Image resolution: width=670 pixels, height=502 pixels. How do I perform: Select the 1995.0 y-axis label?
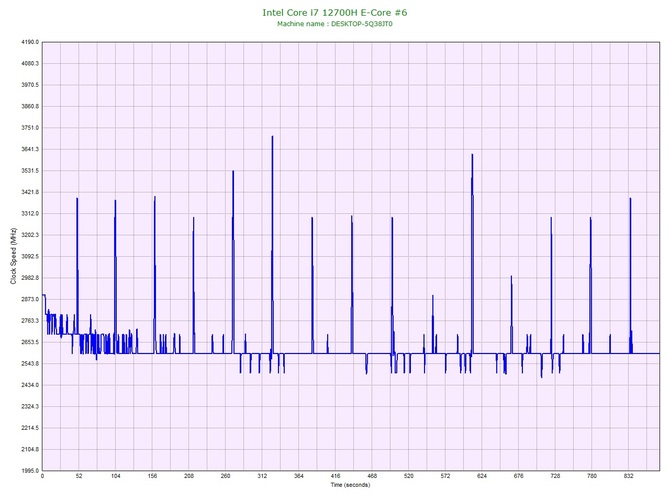(30, 471)
